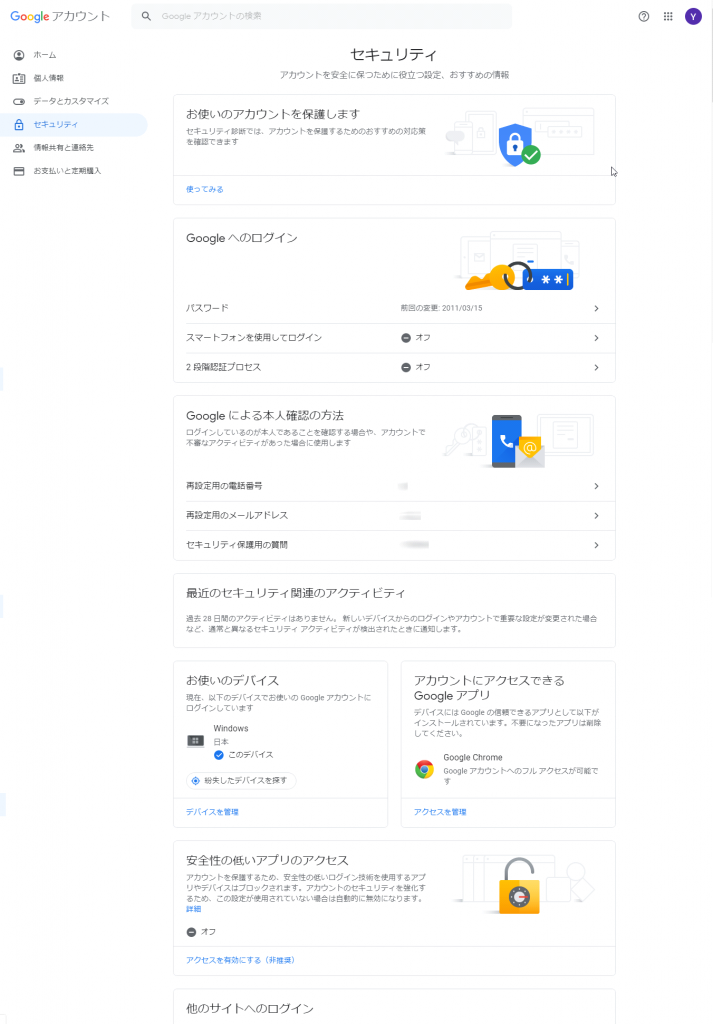This screenshot has width=713, height=1024.
Task: Click the search magnifier icon
Action: click(146, 16)
